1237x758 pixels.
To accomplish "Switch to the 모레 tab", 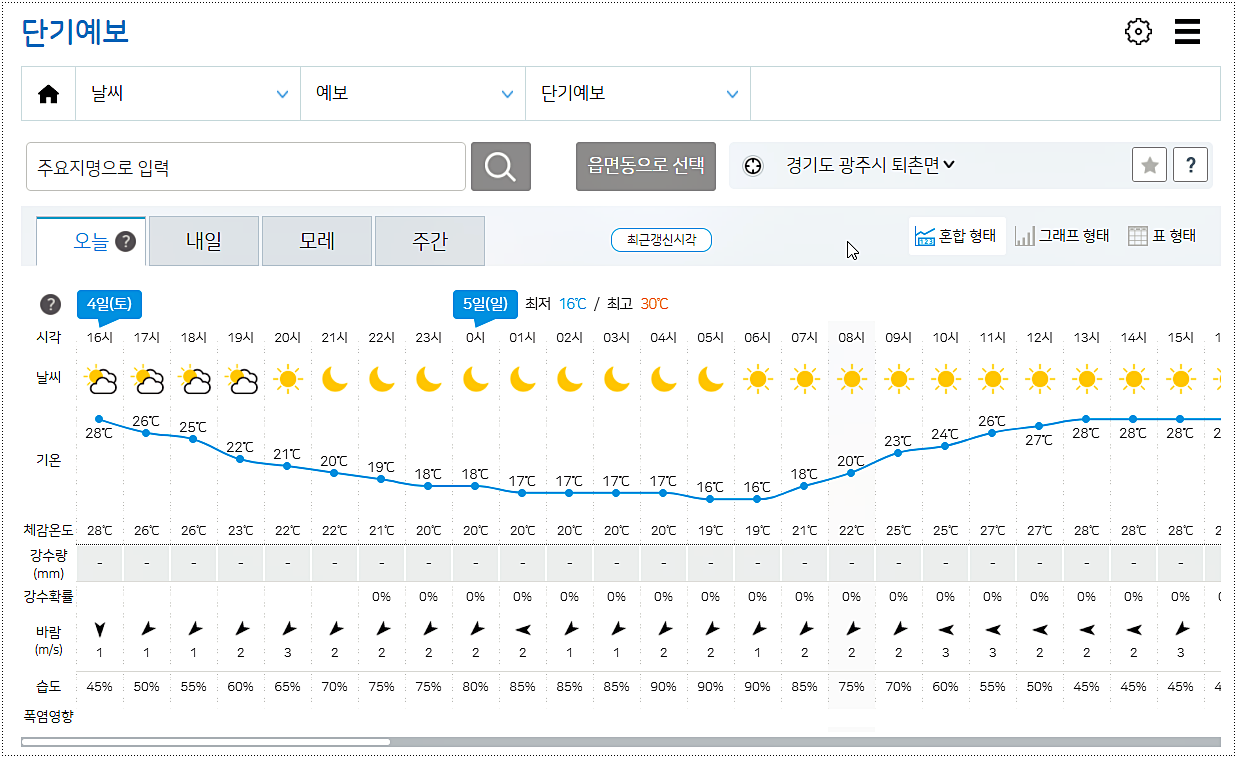I will click(x=317, y=241).
